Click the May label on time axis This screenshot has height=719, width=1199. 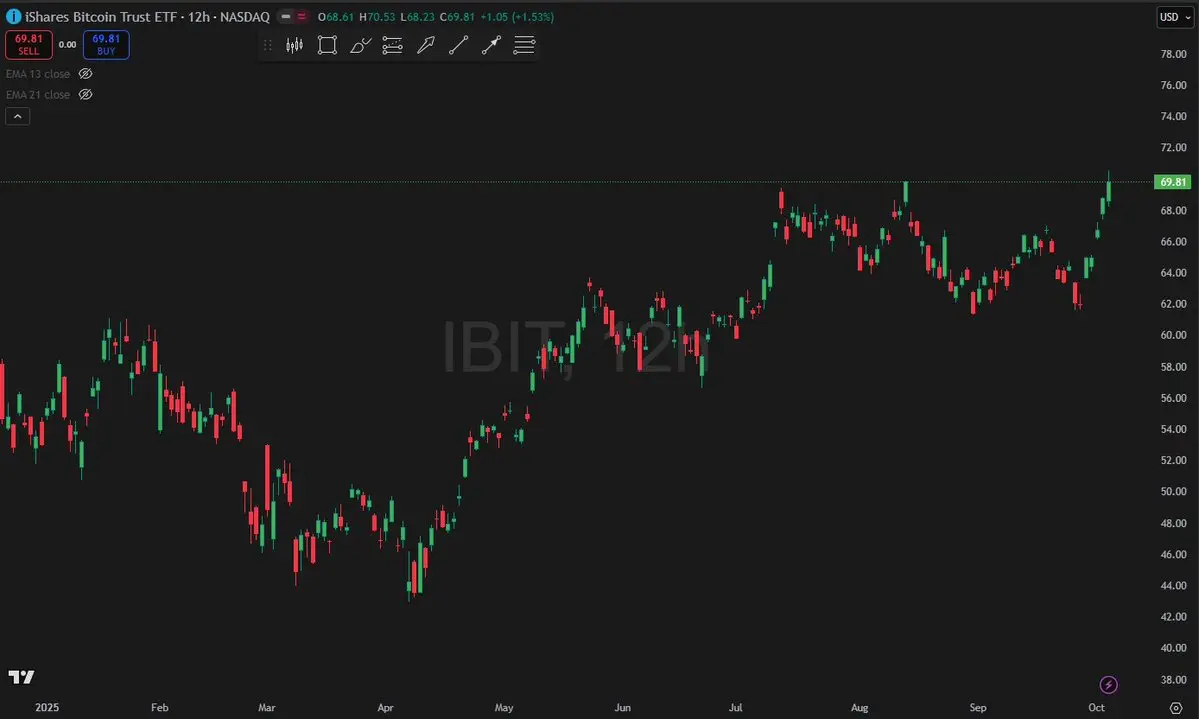[x=504, y=708]
